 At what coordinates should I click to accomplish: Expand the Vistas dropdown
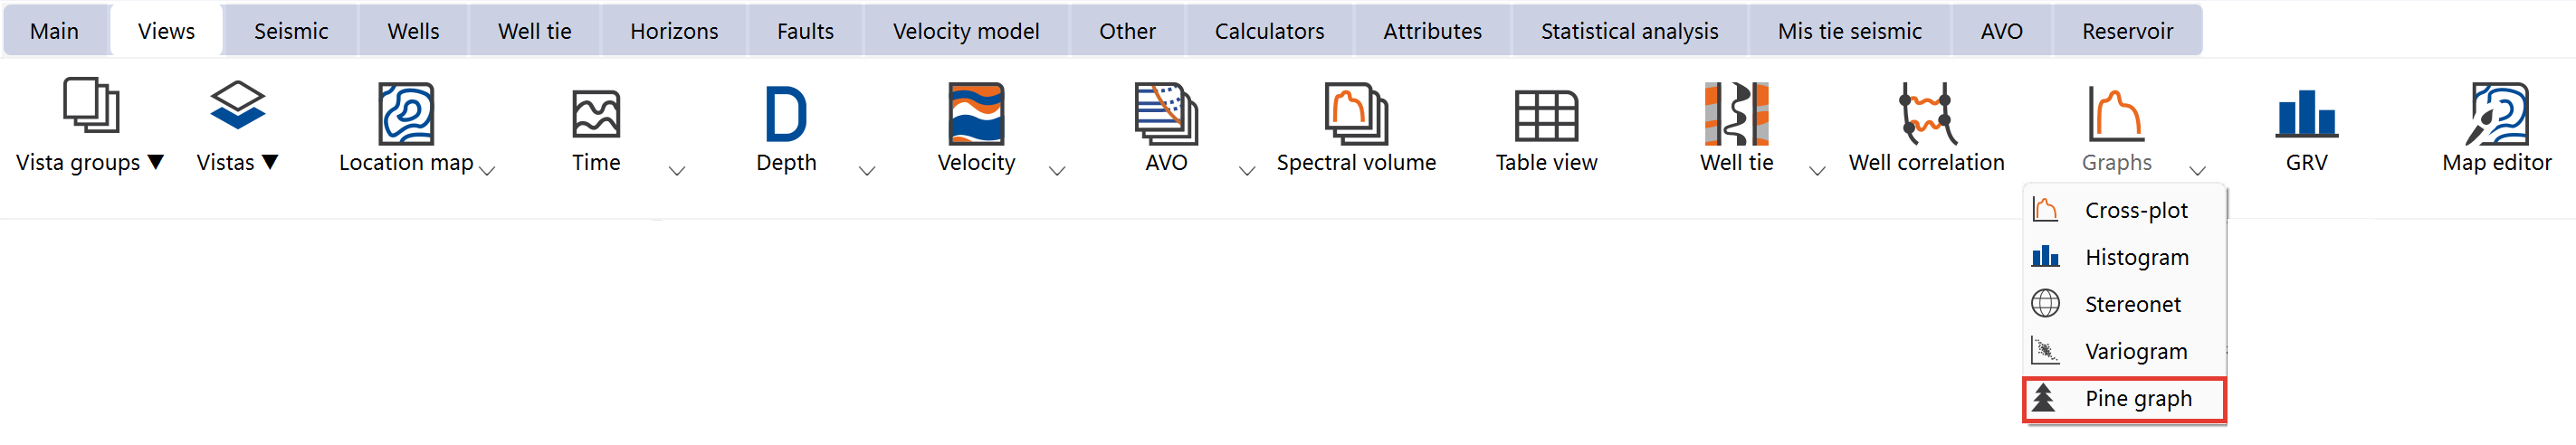(x=238, y=162)
